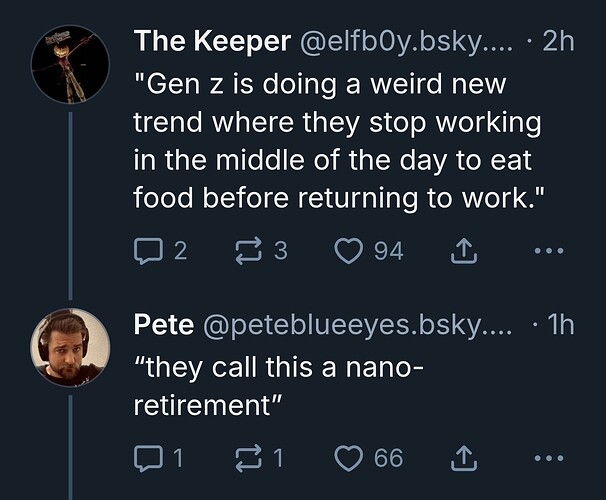Open the @peteblueeyes.bsky handle link
The height and width of the screenshot is (500, 606).
click(x=358, y=325)
